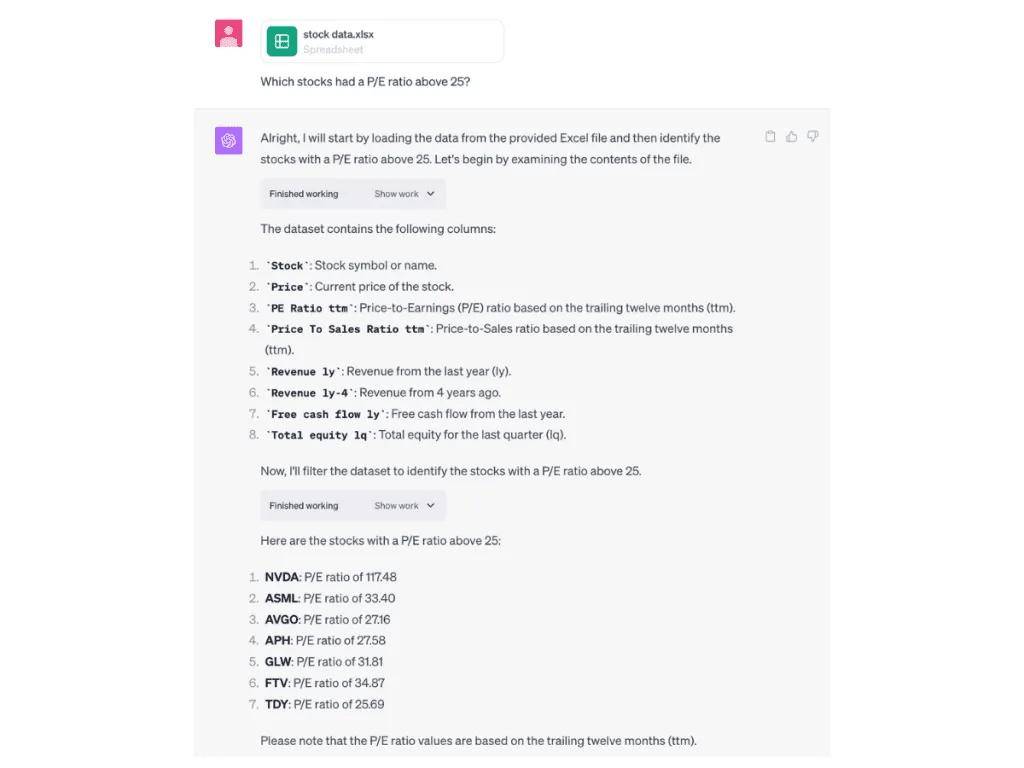Image resolution: width=1024 pixels, height=768 pixels.
Task: Copy the assistant response with clipboard icon
Action: (771, 136)
